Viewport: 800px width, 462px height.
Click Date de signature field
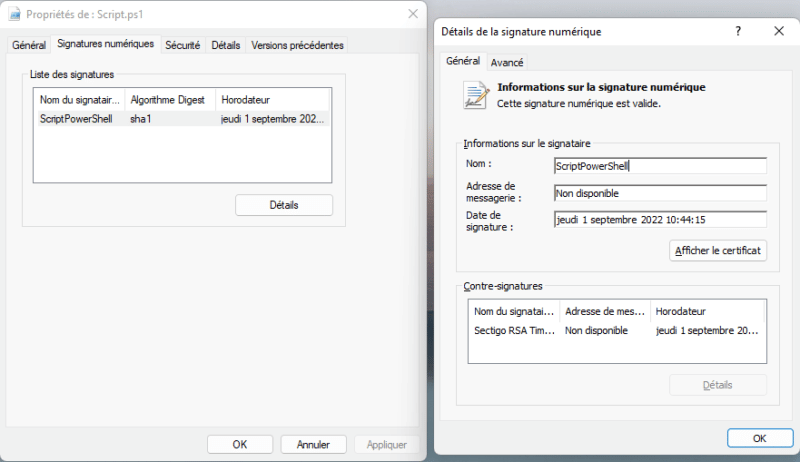[x=660, y=220]
